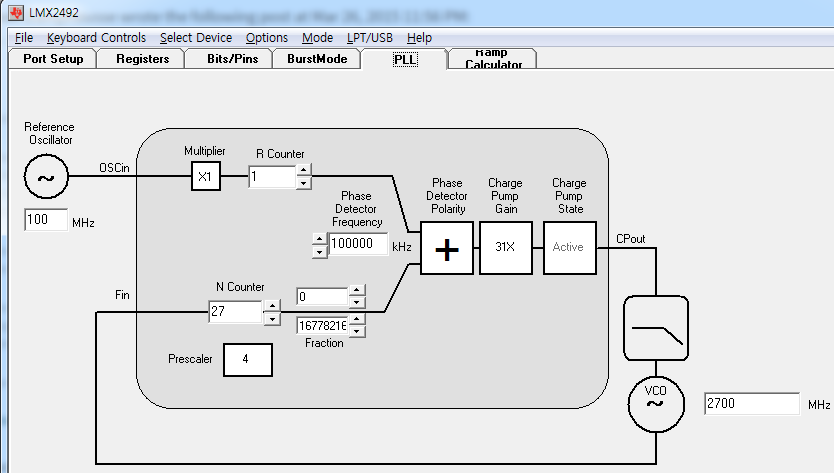
Task: Click the X1 Multiplier block
Action: coord(206,176)
